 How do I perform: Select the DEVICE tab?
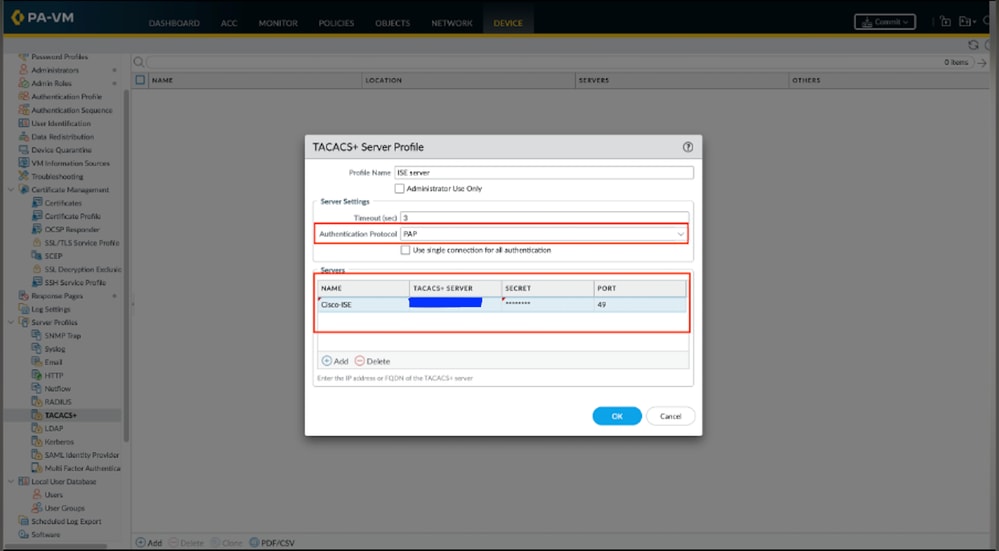(508, 23)
